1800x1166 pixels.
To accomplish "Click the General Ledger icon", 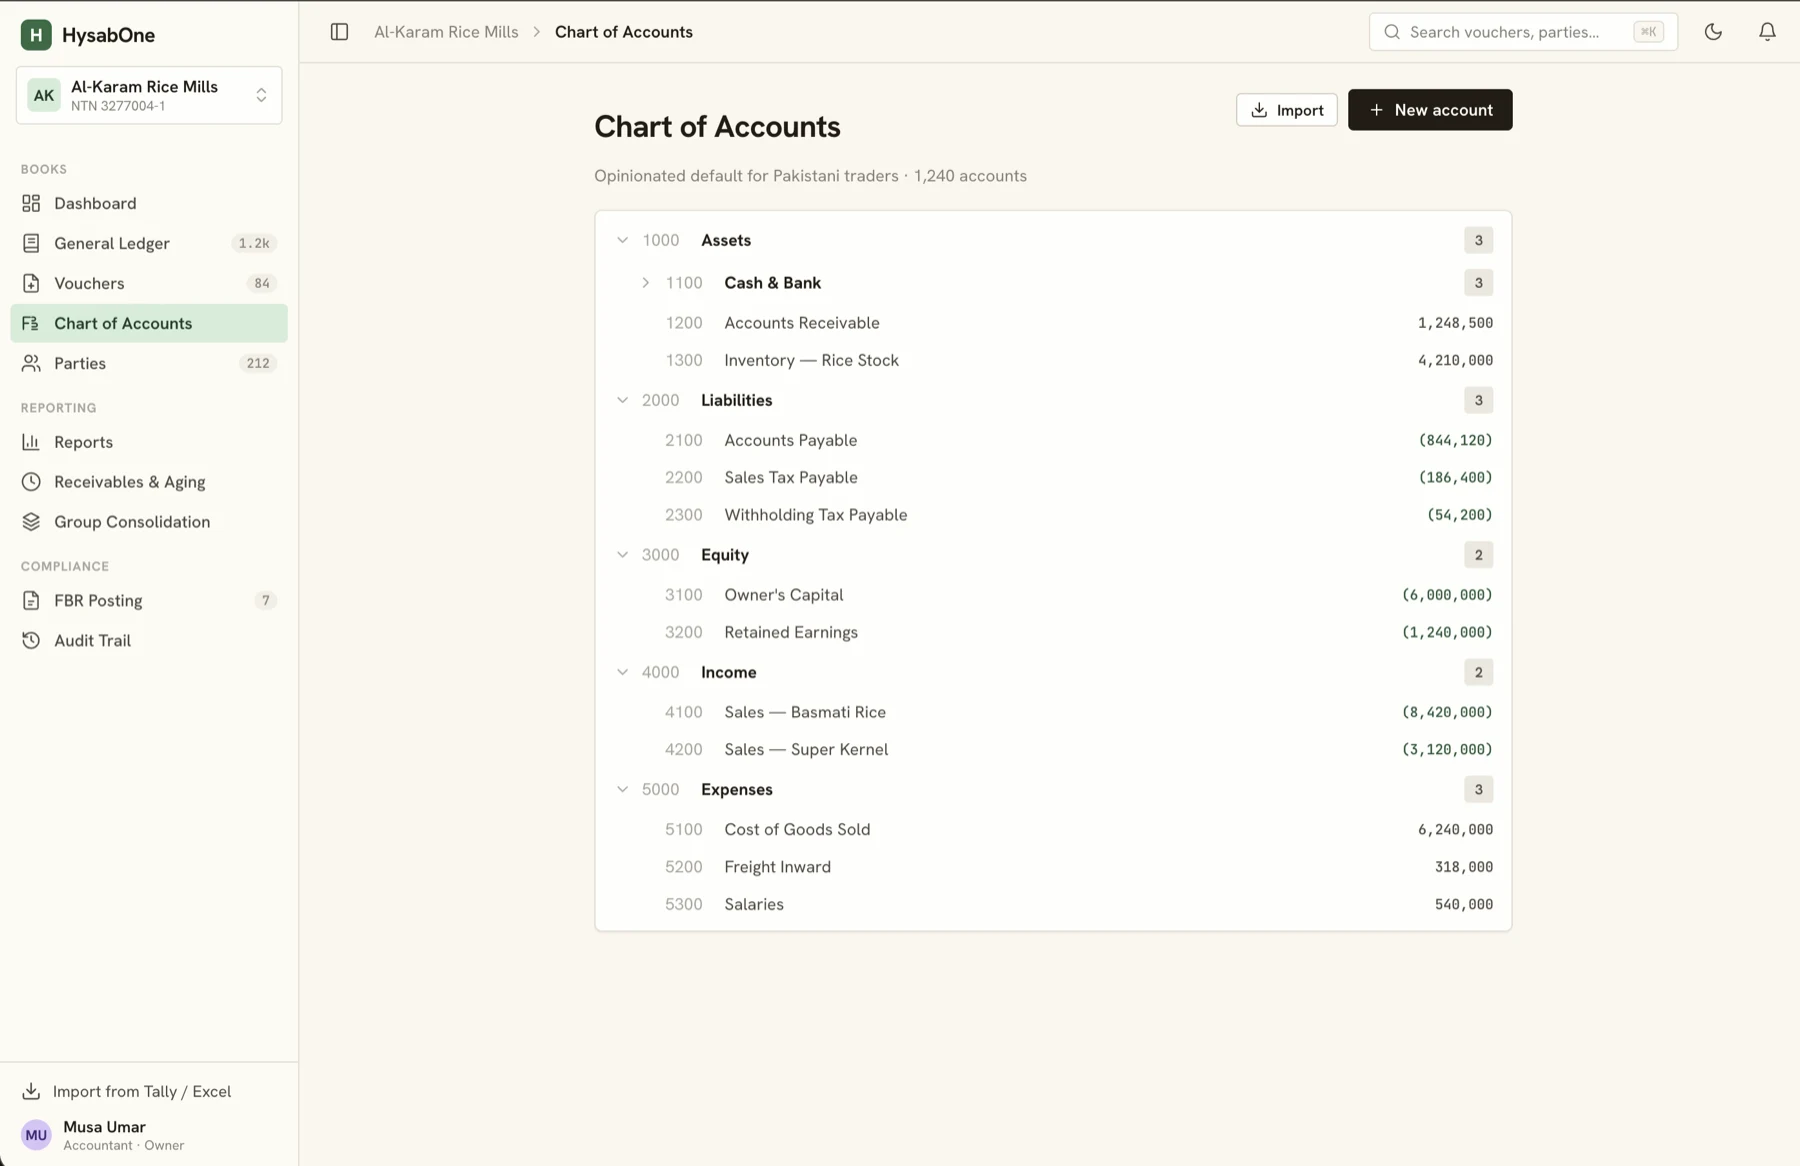I will pyautogui.click(x=31, y=243).
